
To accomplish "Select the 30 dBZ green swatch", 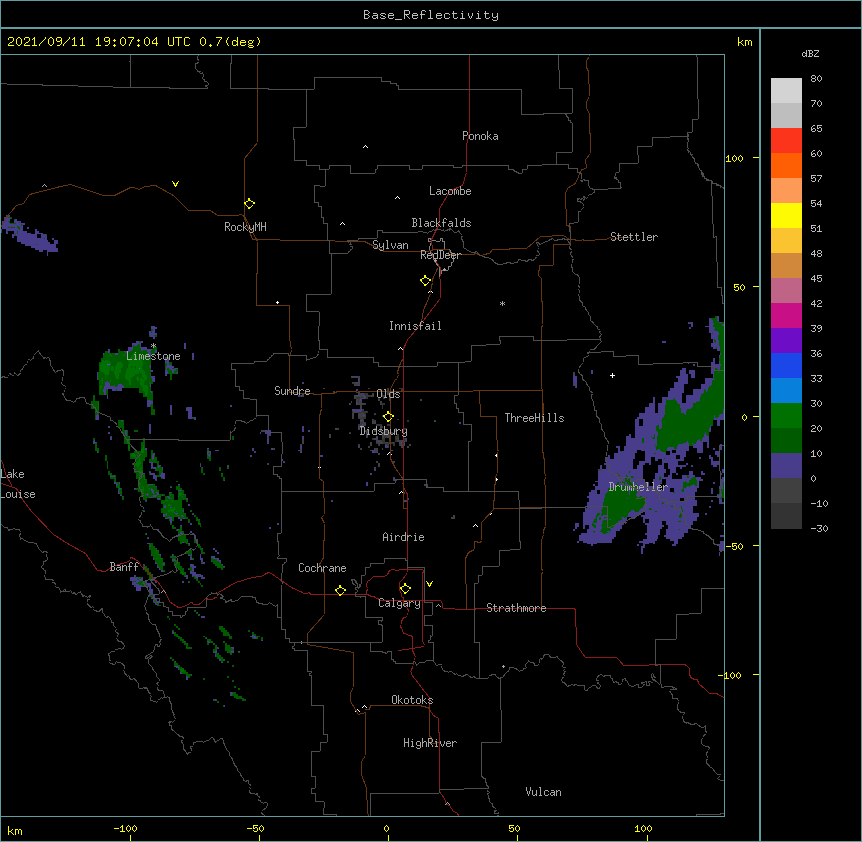I will point(786,416).
